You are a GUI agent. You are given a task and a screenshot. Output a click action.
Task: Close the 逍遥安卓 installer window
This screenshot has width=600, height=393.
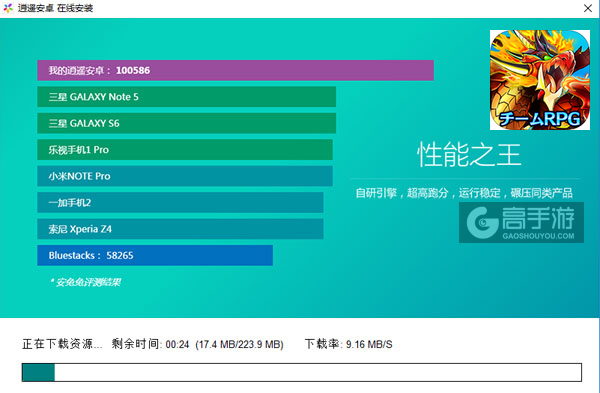click(588, 8)
